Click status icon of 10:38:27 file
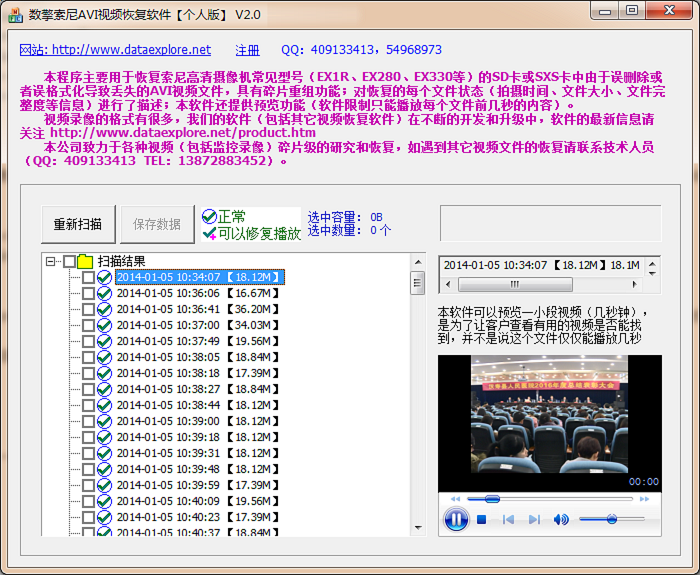The width and height of the screenshot is (700, 575). click(104, 389)
